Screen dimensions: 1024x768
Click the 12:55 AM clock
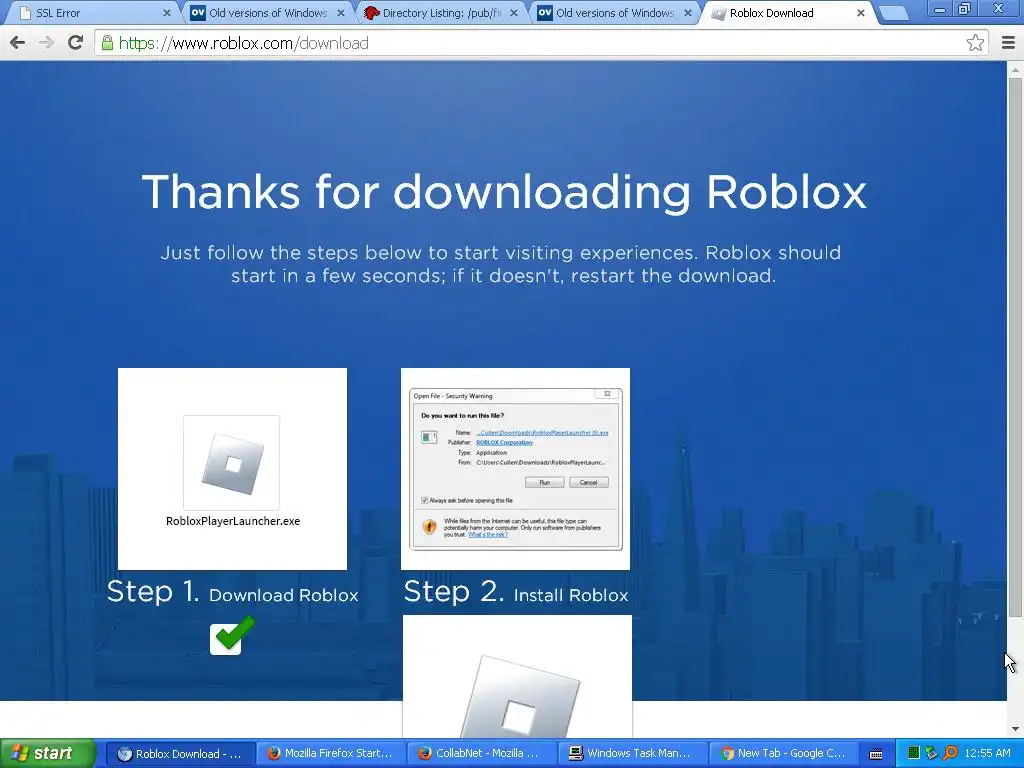click(x=987, y=754)
